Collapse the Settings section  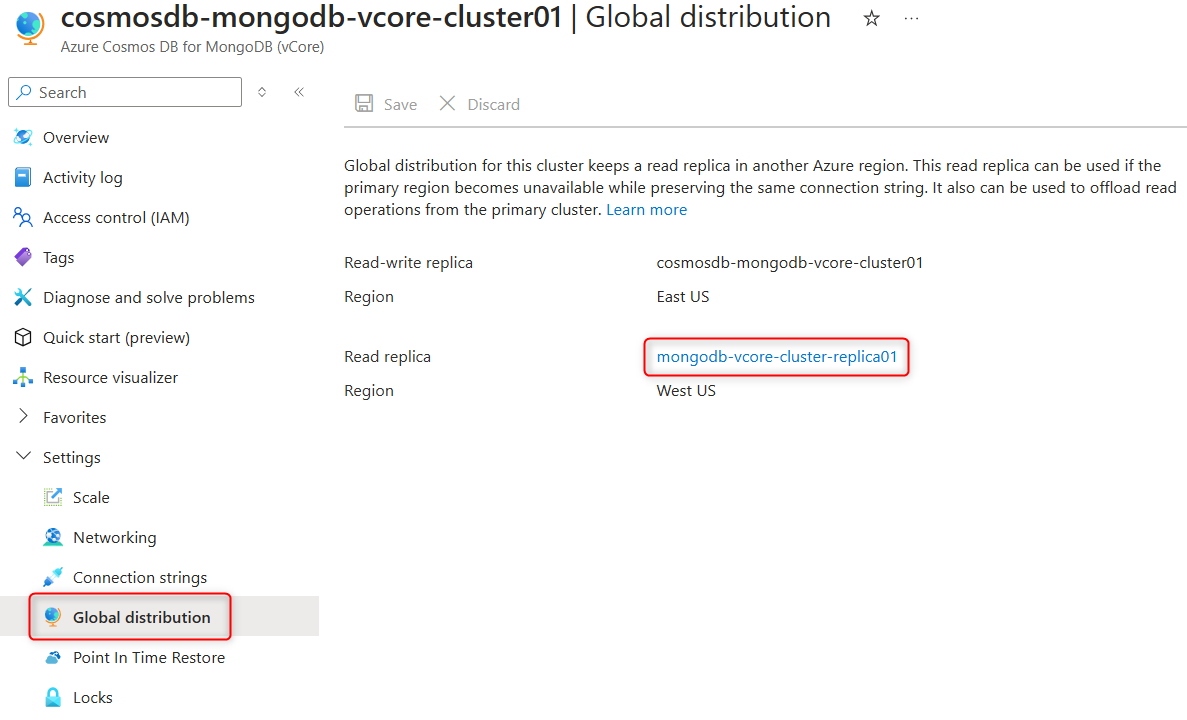22,457
